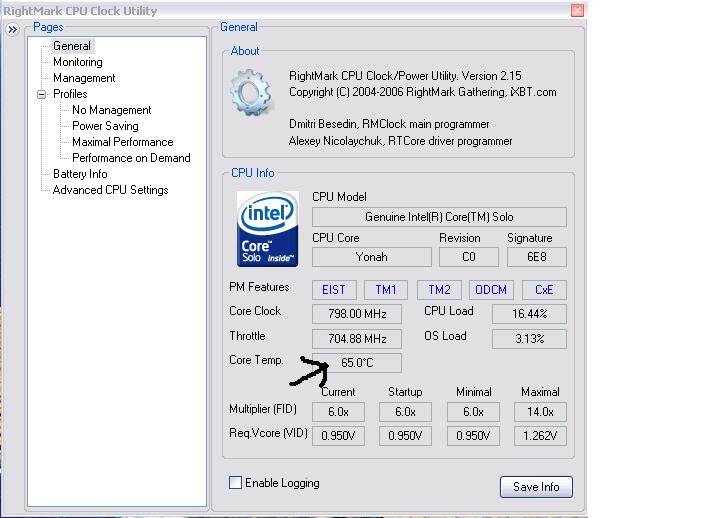This screenshot has height=518, width=720.
Task: Click the Core Clock value 798.00 MHz
Action: coord(357,314)
